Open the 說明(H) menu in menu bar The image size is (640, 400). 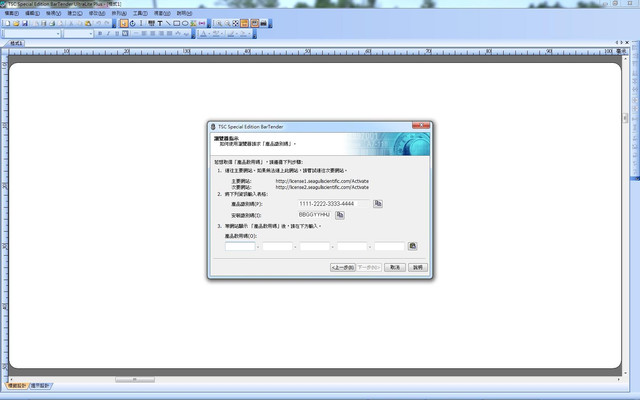[x=184, y=13]
